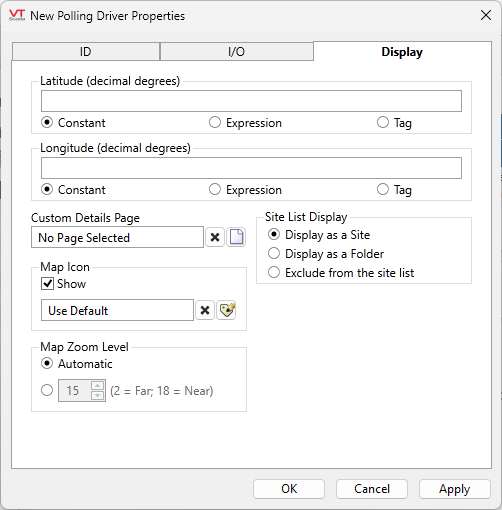This screenshot has width=502, height=510.
Task: Click the OK button
Action: [x=289, y=489]
